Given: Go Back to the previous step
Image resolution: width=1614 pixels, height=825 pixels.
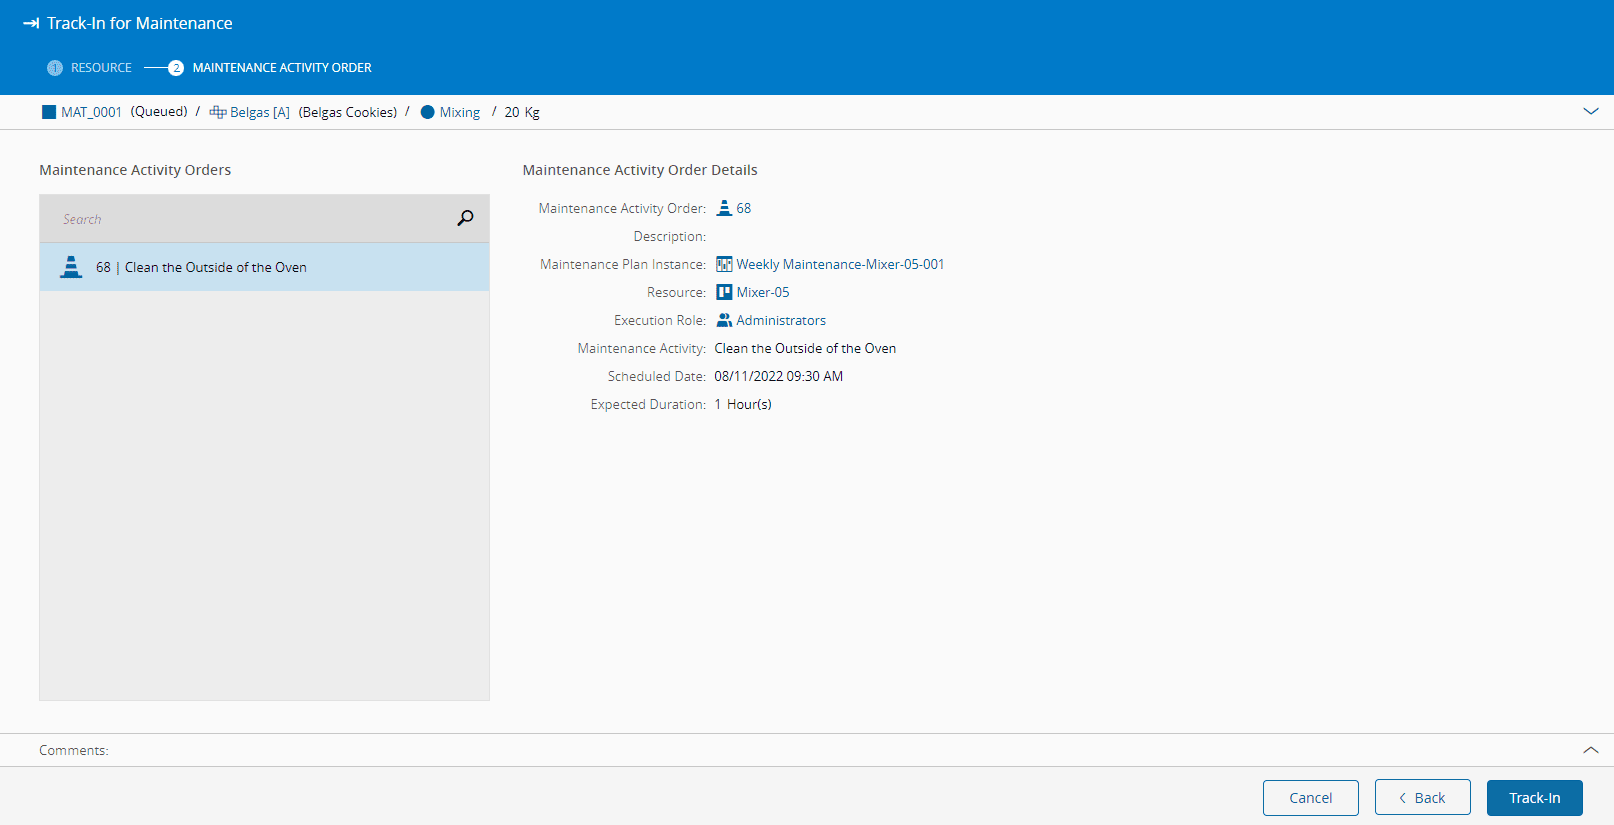Looking at the screenshot, I should click(x=1422, y=798).
